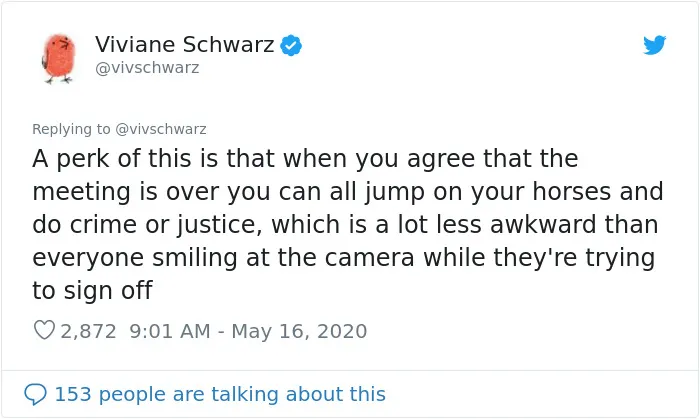Open the red bird profile avatar
This screenshot has height=419, width=700.
click(x=59, y=58)
